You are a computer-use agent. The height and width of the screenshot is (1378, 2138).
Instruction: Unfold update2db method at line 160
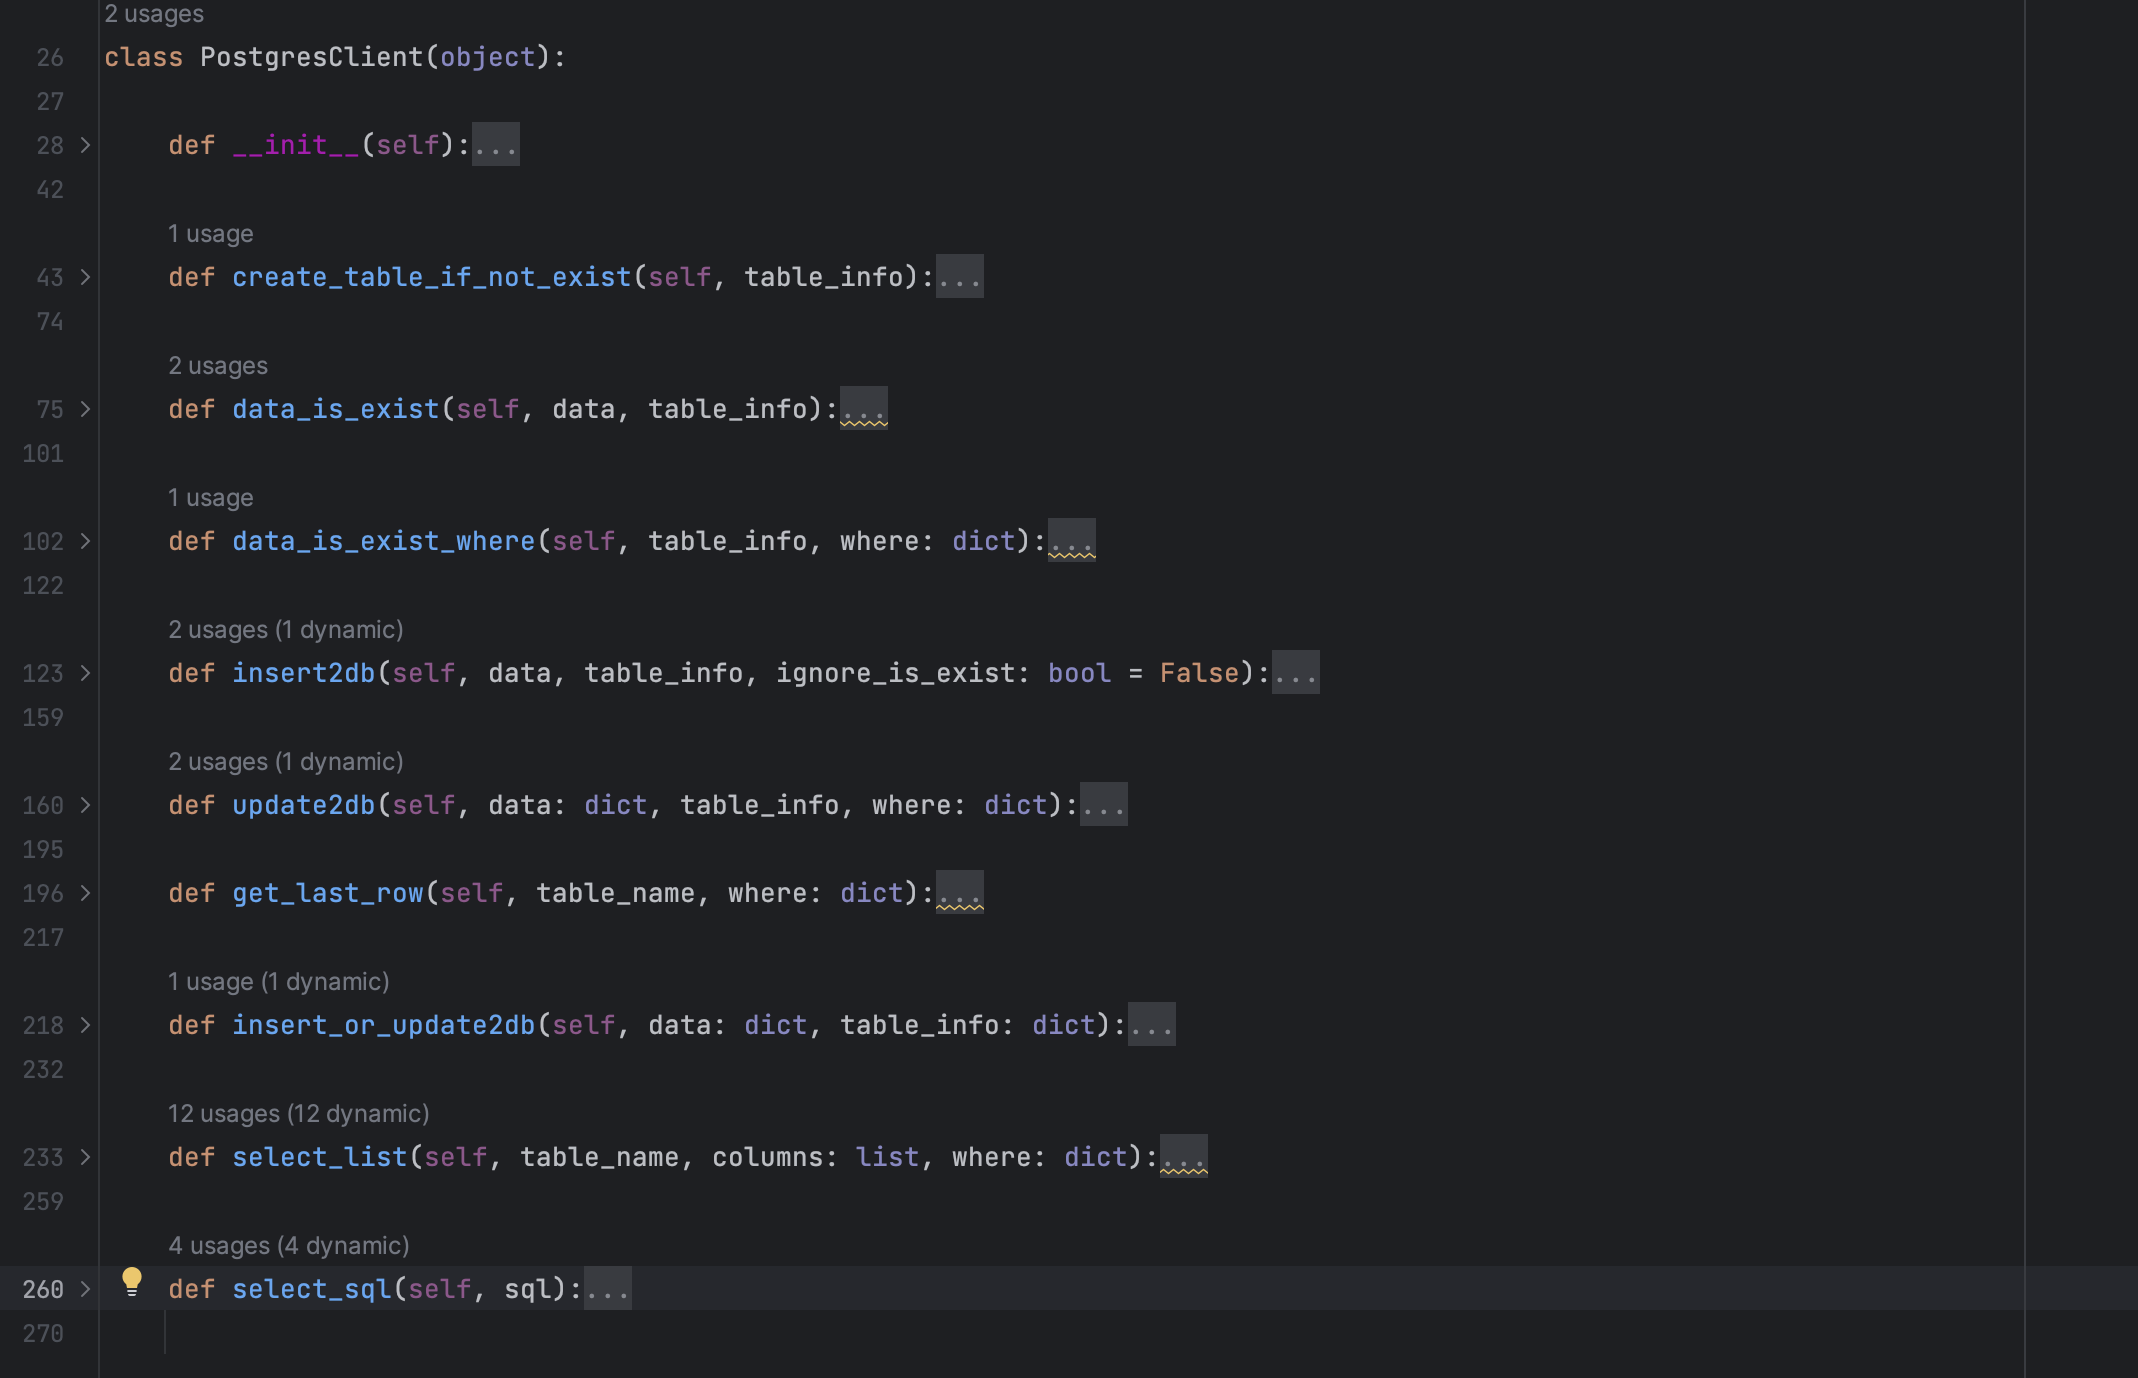pyautogui.click(x=85, y=805)
